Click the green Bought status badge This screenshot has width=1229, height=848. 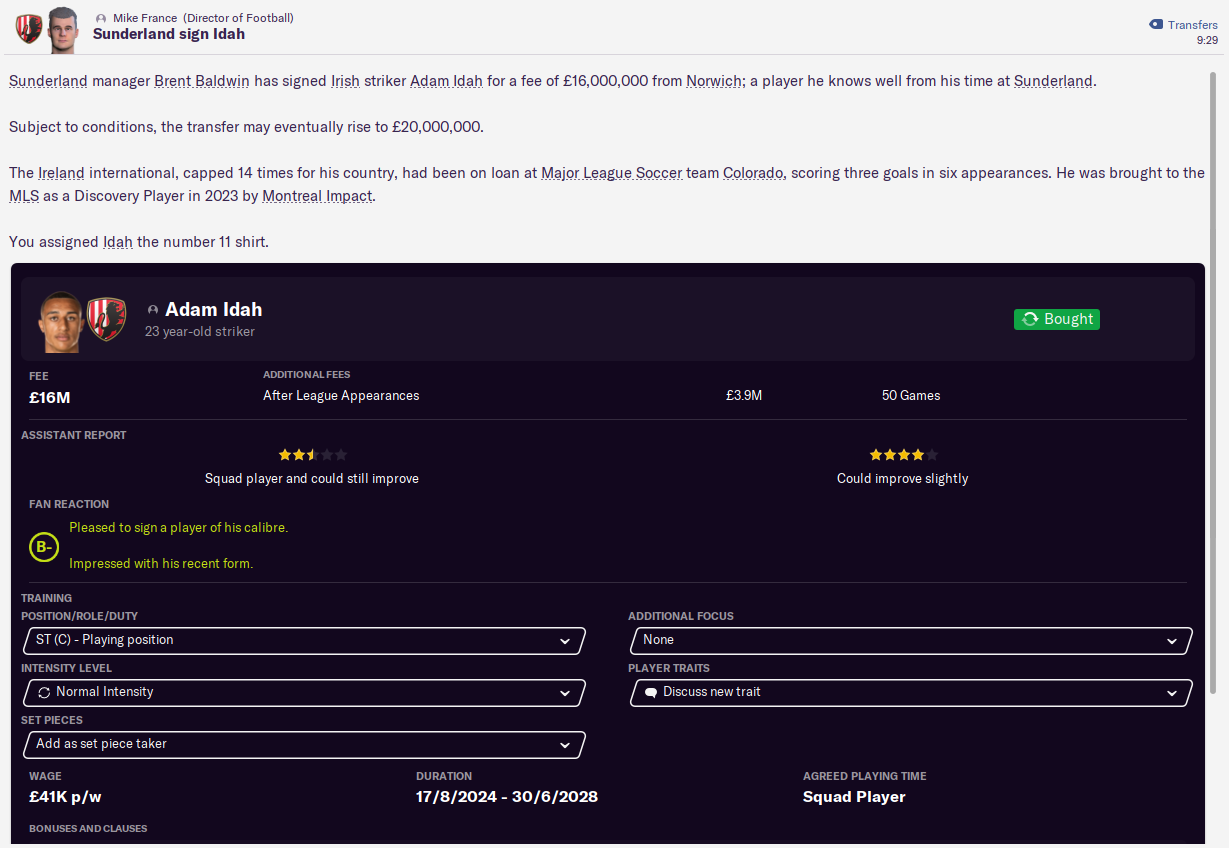coord(1056,319)
